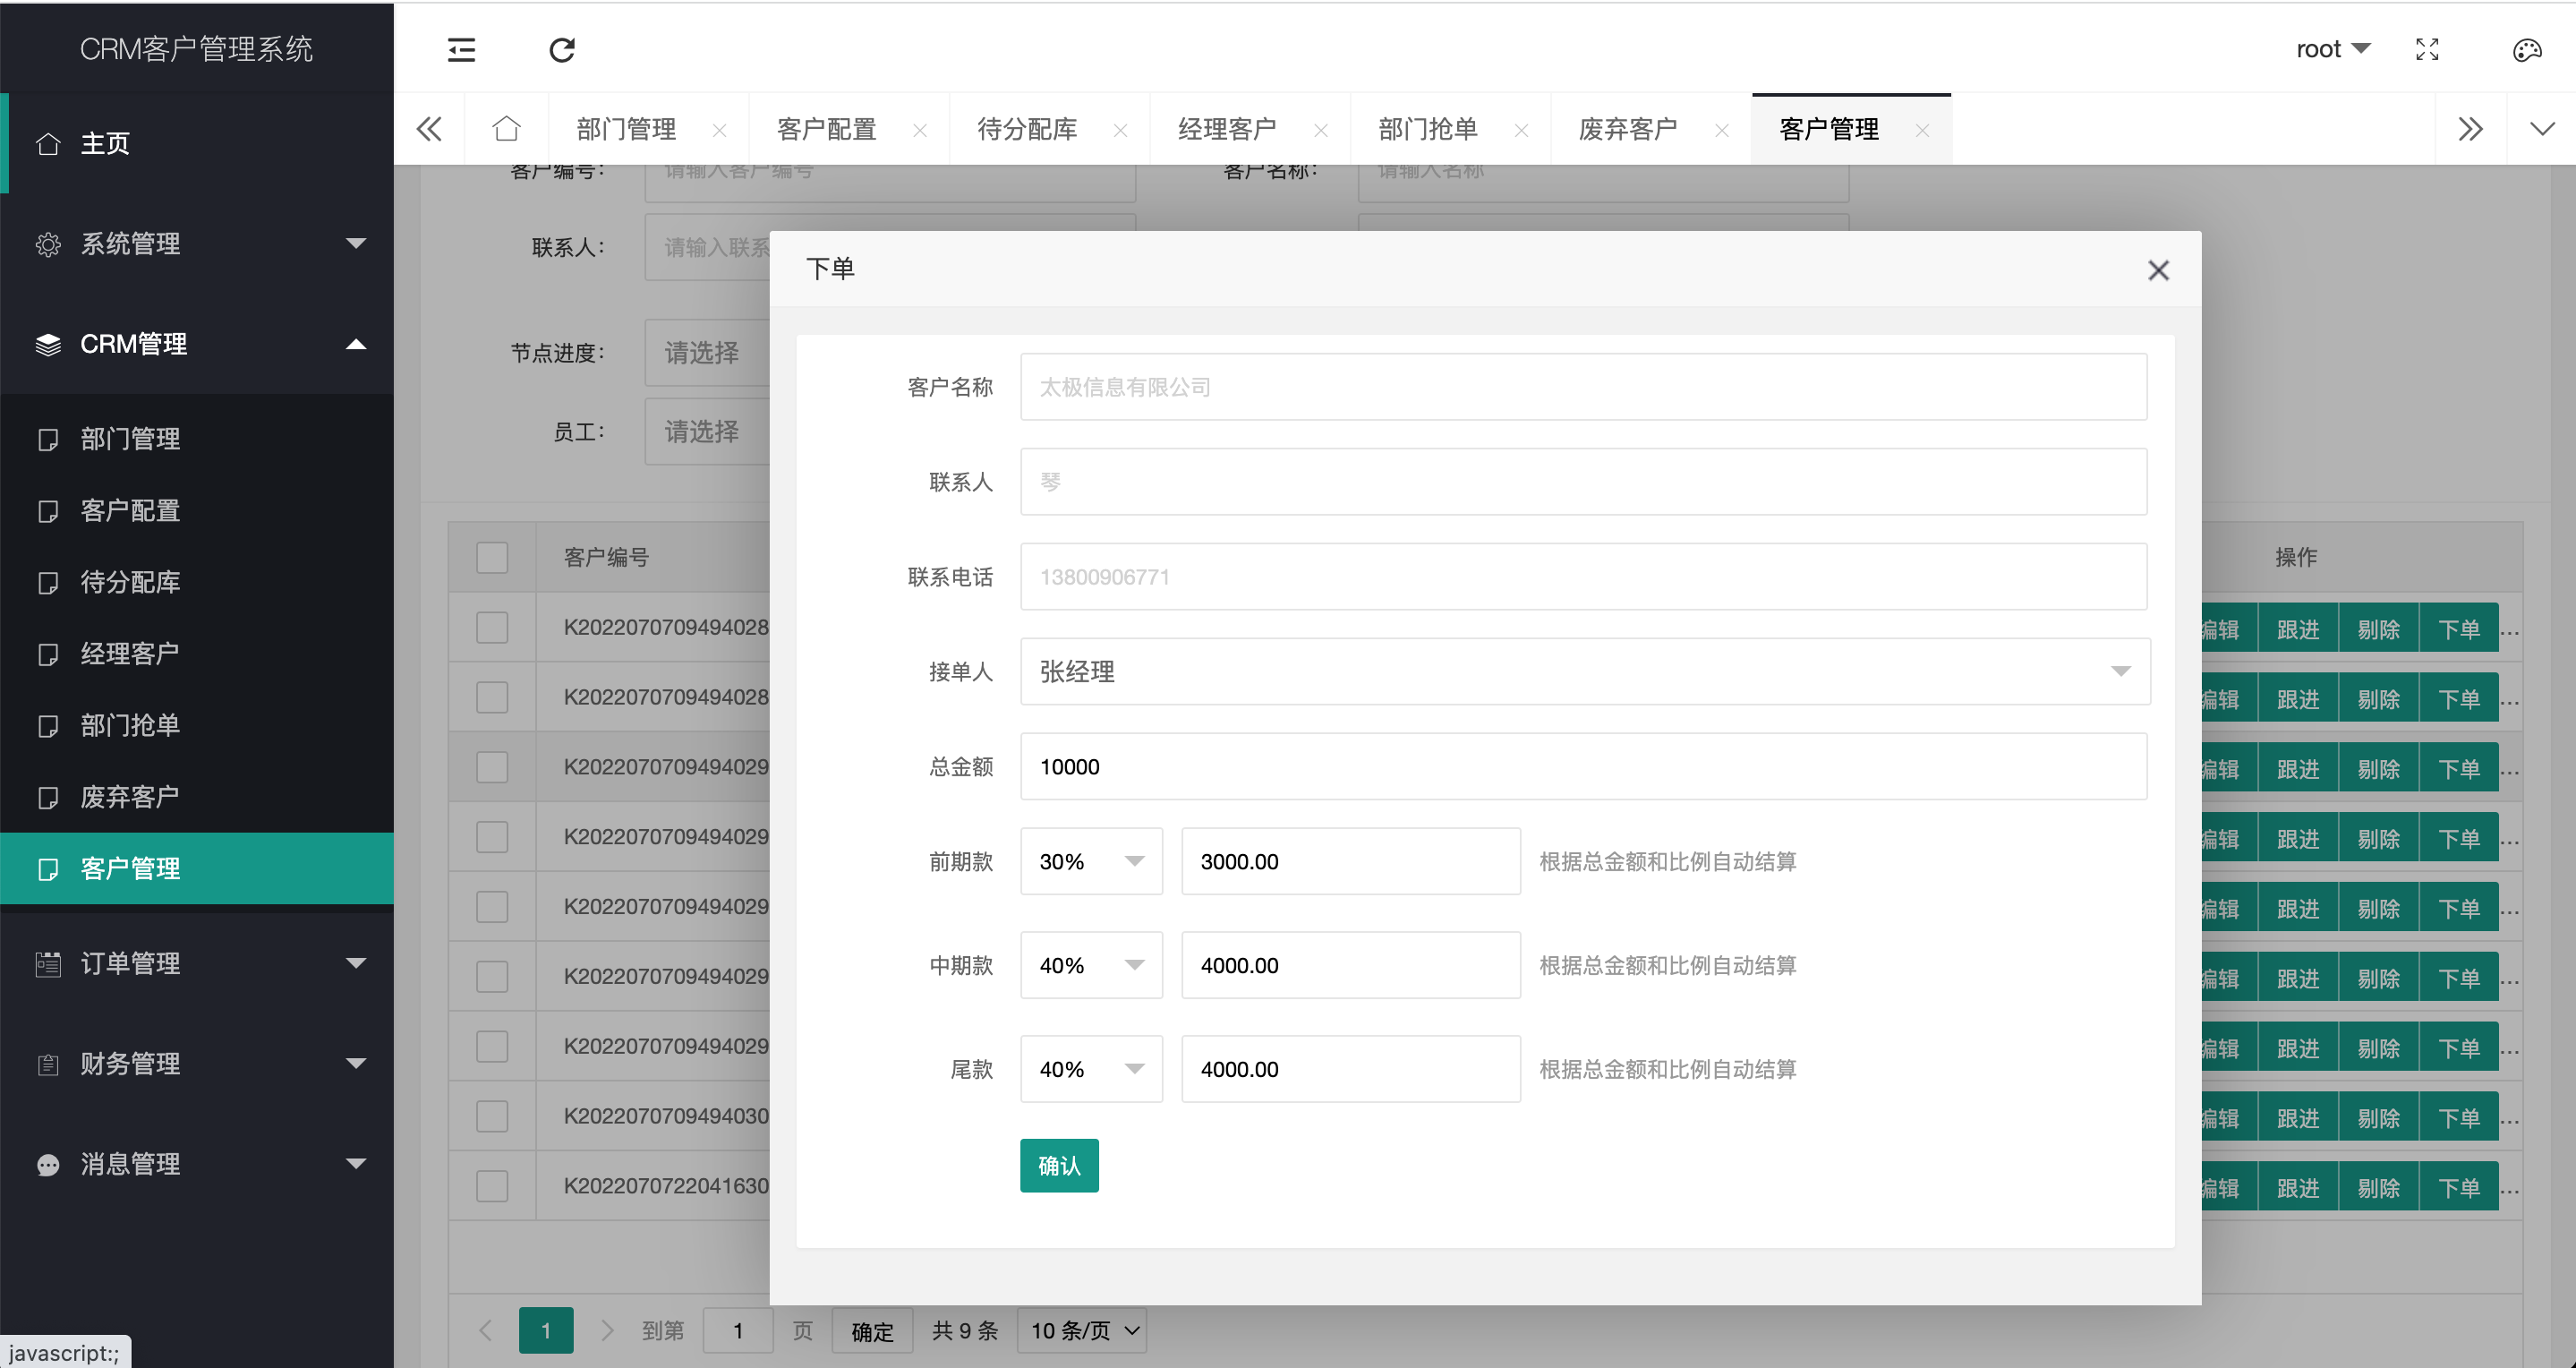Open the theme palette icon
The image size is (2576, 1368).
(x=2527, y=49)
